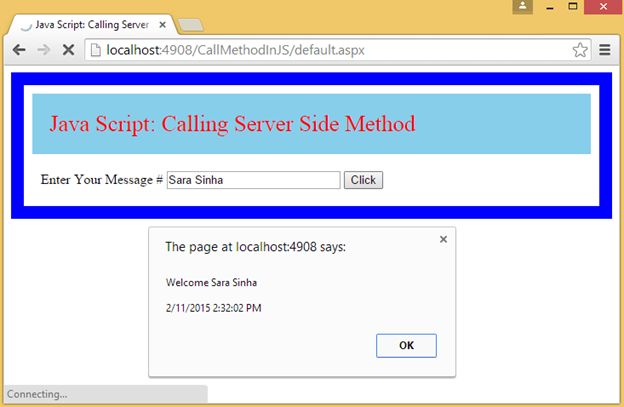Viewport: 624px width, 407px height.
Task: Click the page icon in the address bar
Action: [96, 50]
